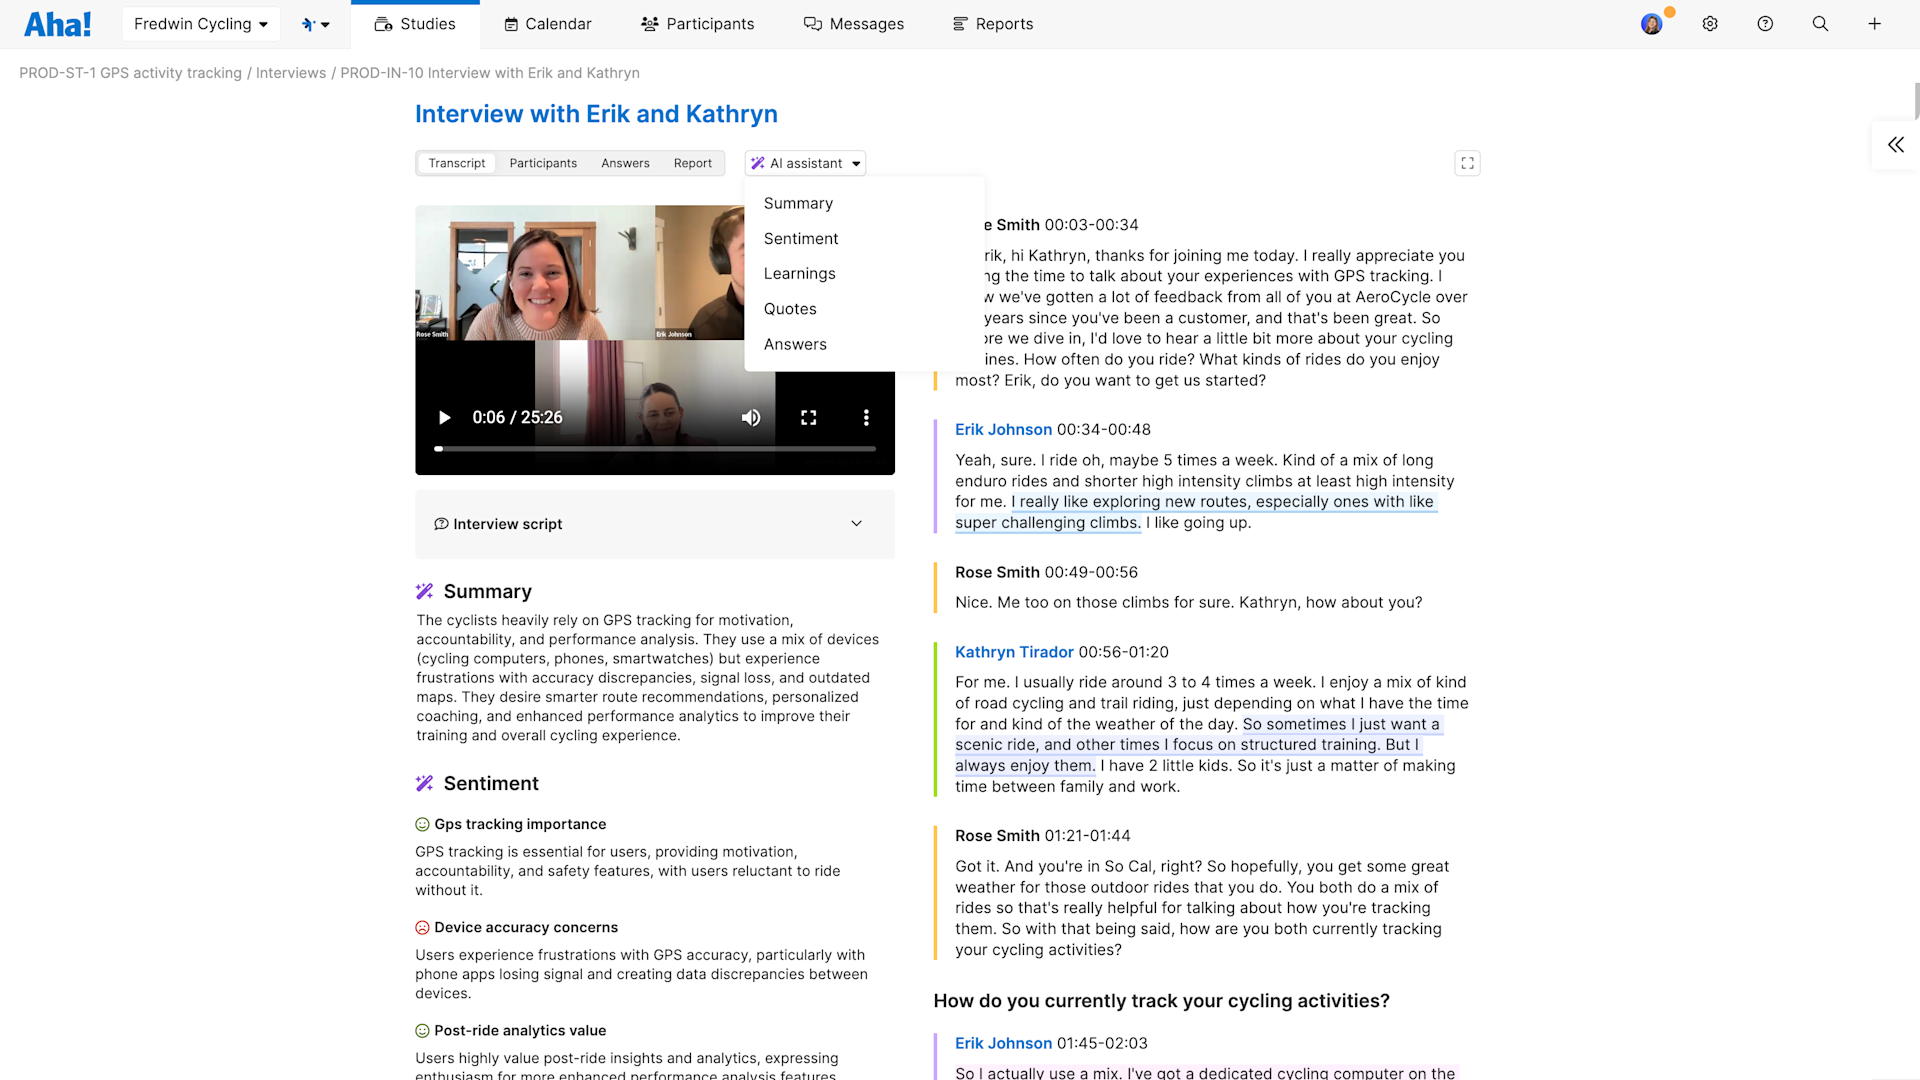Collapse the panel with the double-chevron
Image resolution: width=1920 pixels, height=1080 pixels.
point(1896,144)
